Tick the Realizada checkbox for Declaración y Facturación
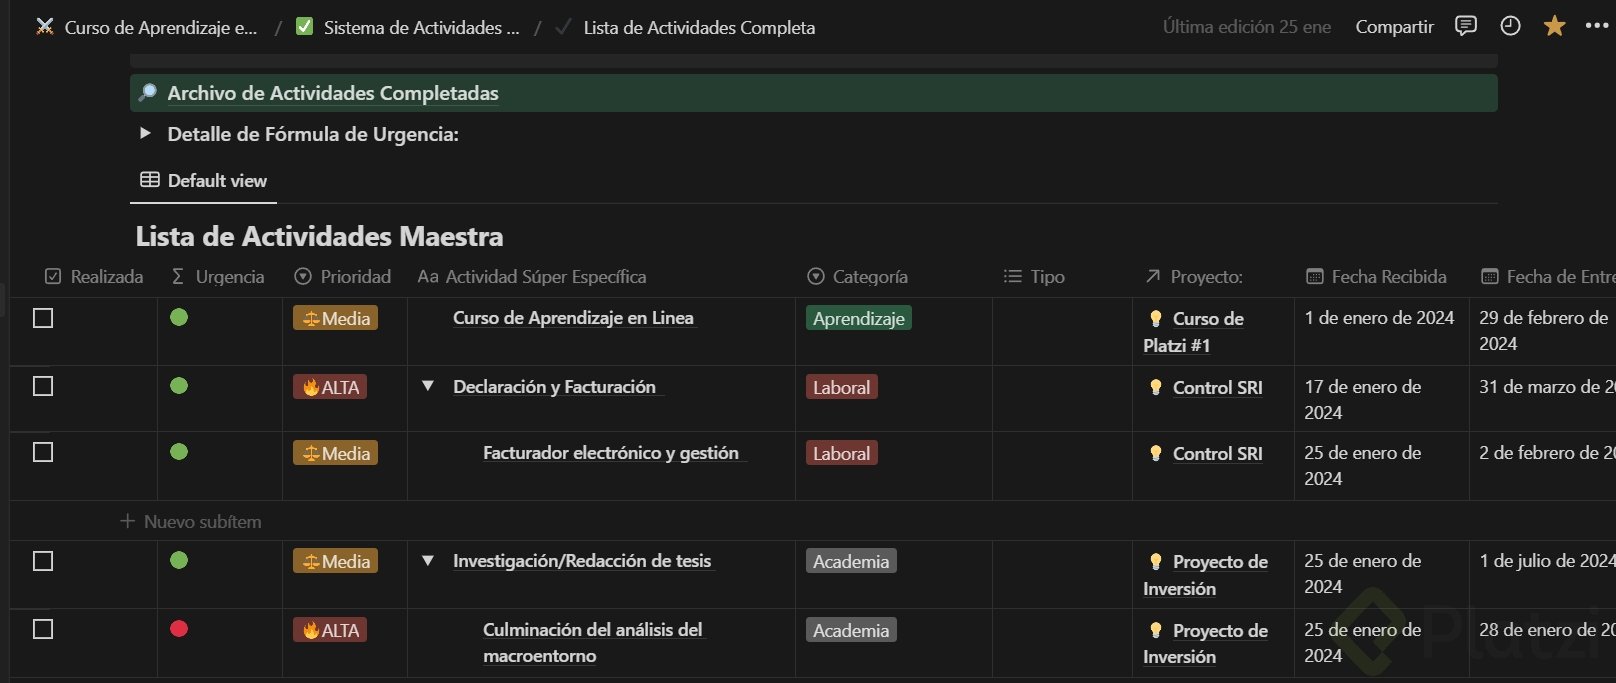The image size is (1616, 683). [43, 386]
